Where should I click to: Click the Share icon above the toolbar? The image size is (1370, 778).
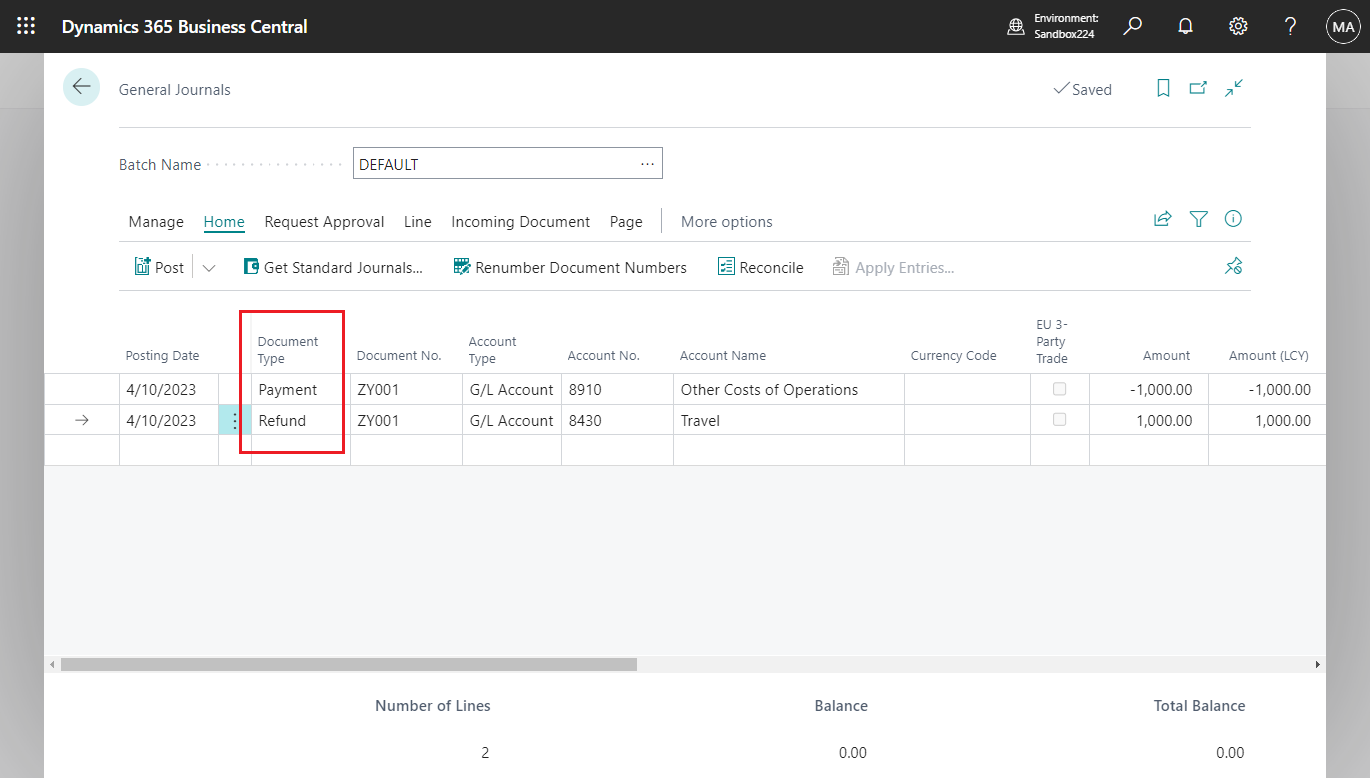pyautogui.click(x=1162, y=218)
